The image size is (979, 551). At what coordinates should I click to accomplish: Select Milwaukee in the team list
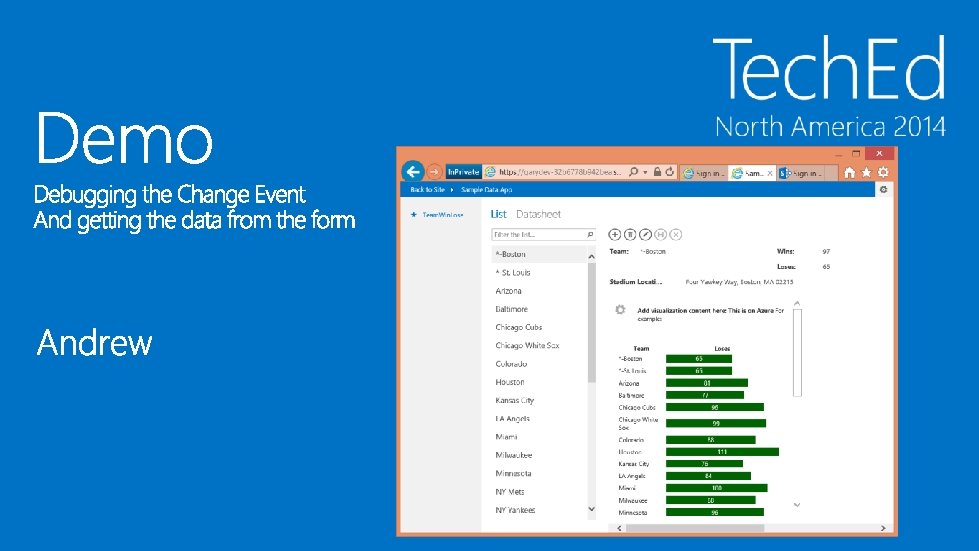[539, 455]
